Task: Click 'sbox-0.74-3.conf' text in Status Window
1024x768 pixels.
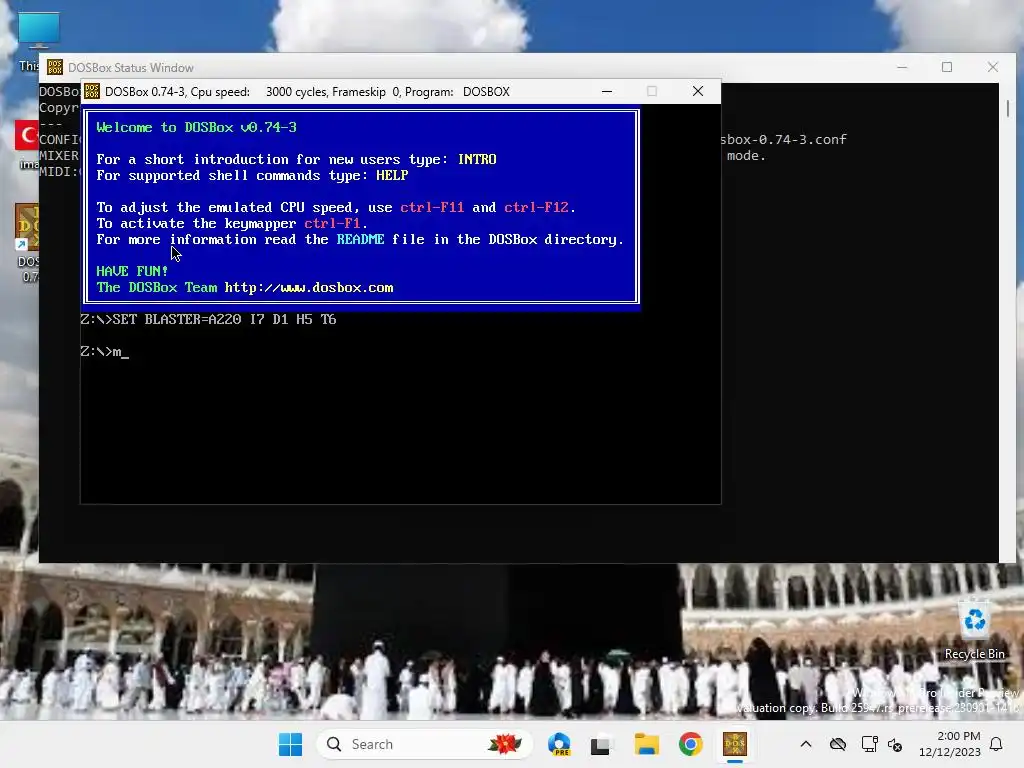Action: [784, 139]
